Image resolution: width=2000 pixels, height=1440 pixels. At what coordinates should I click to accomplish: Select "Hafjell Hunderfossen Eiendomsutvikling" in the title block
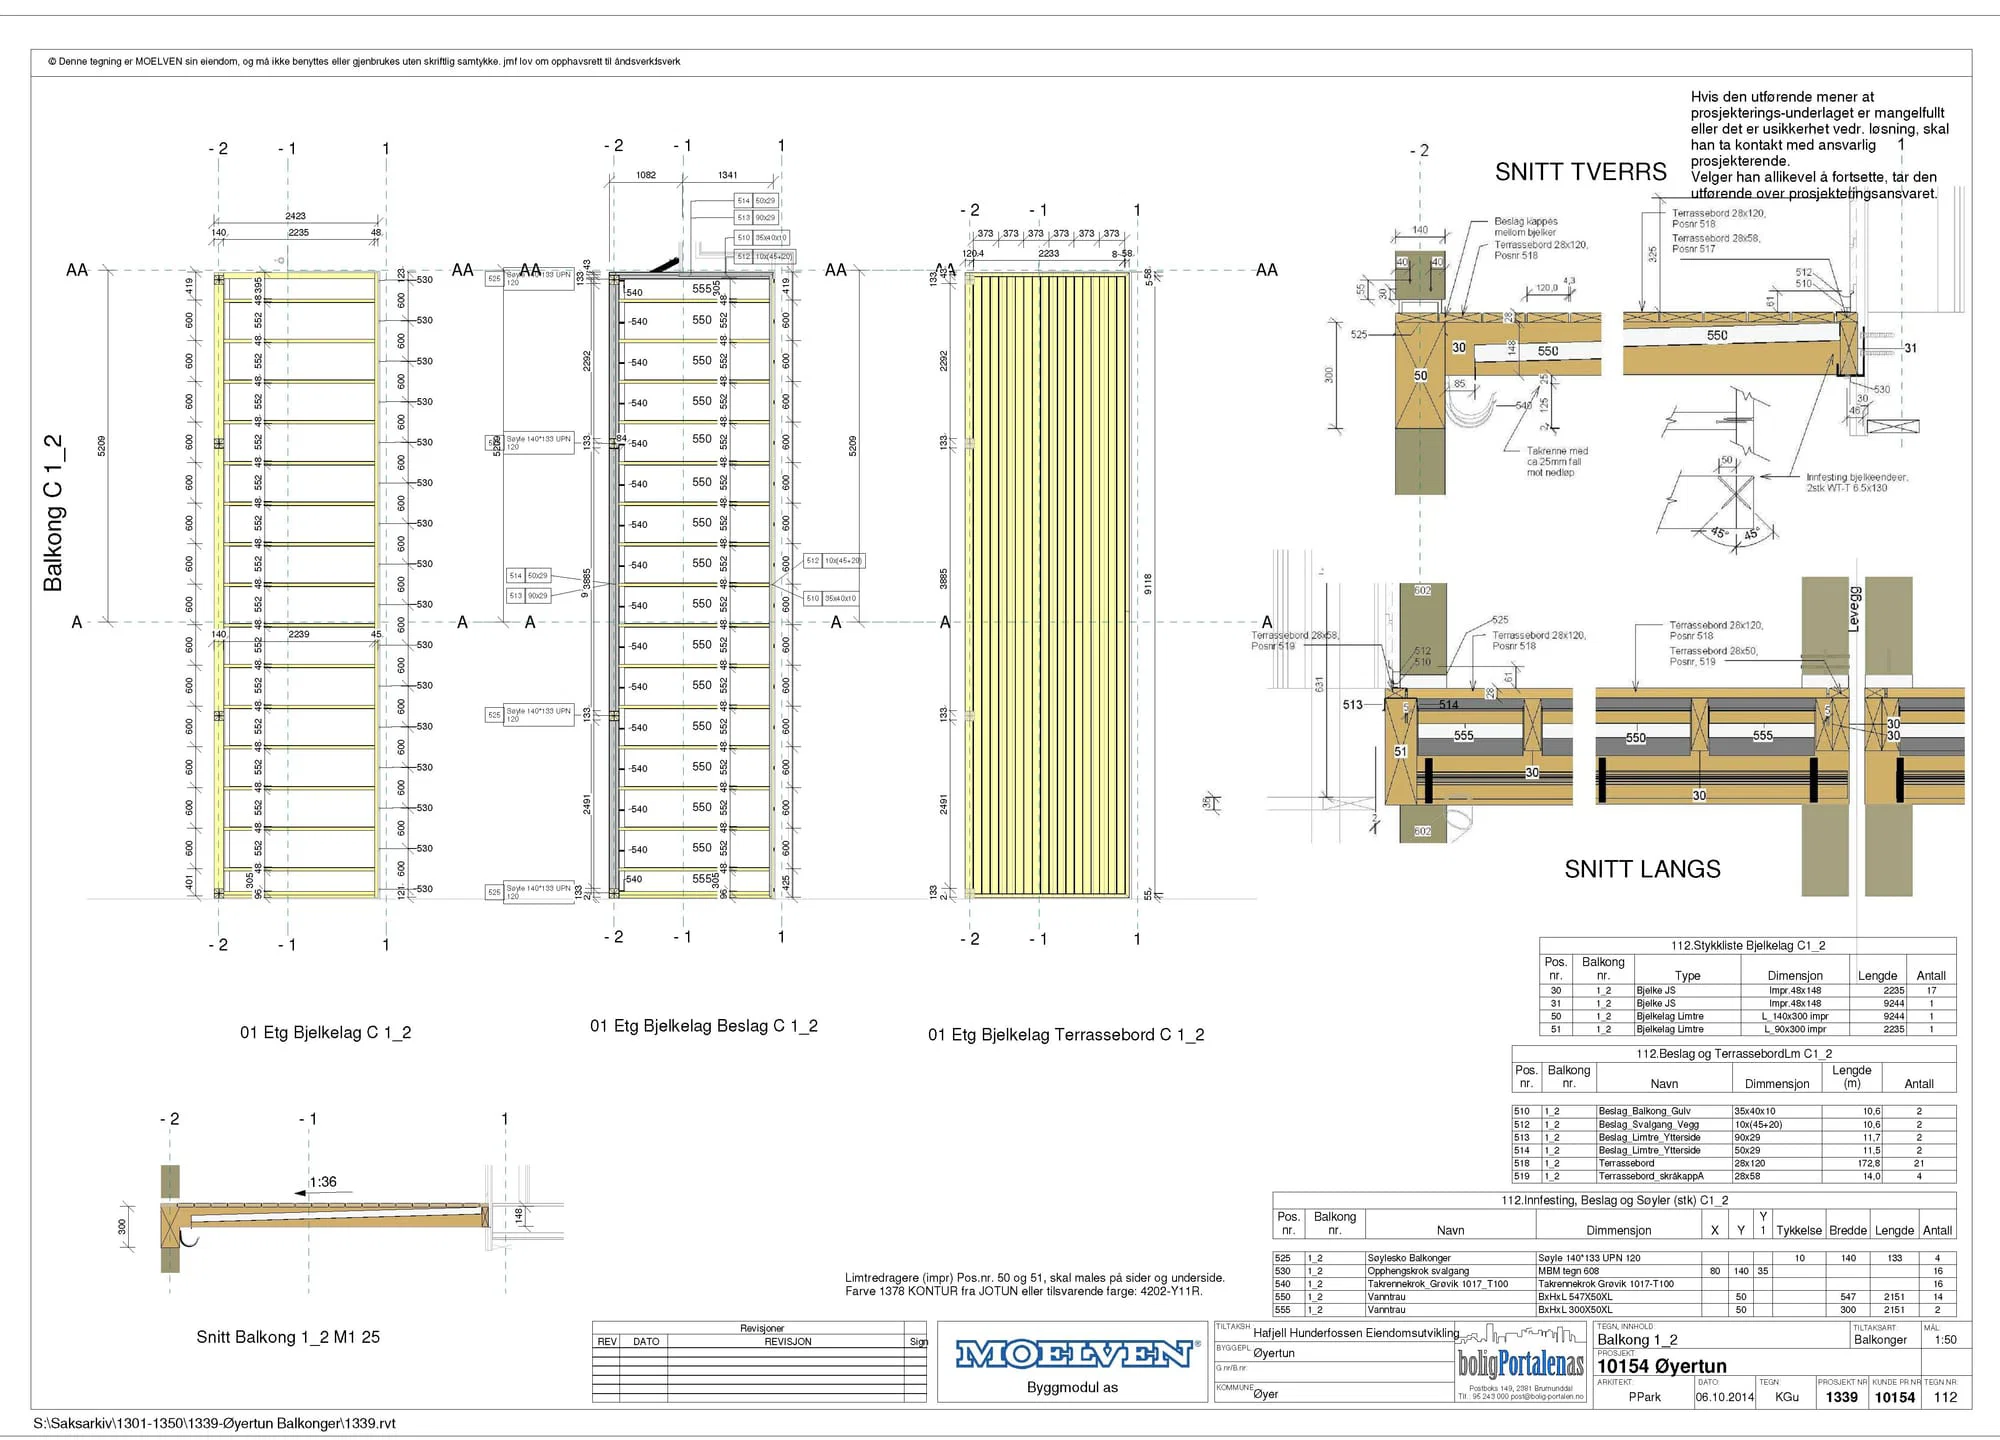click(1356, 1333)
